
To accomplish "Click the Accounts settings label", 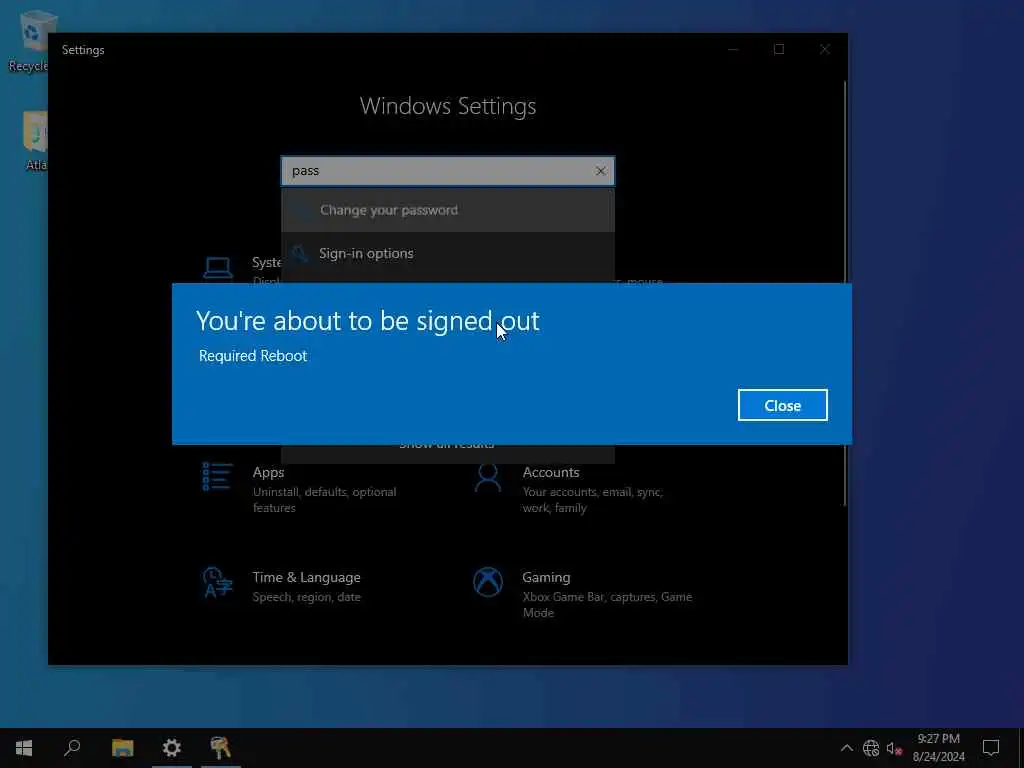I will click(x=551, y=472).
